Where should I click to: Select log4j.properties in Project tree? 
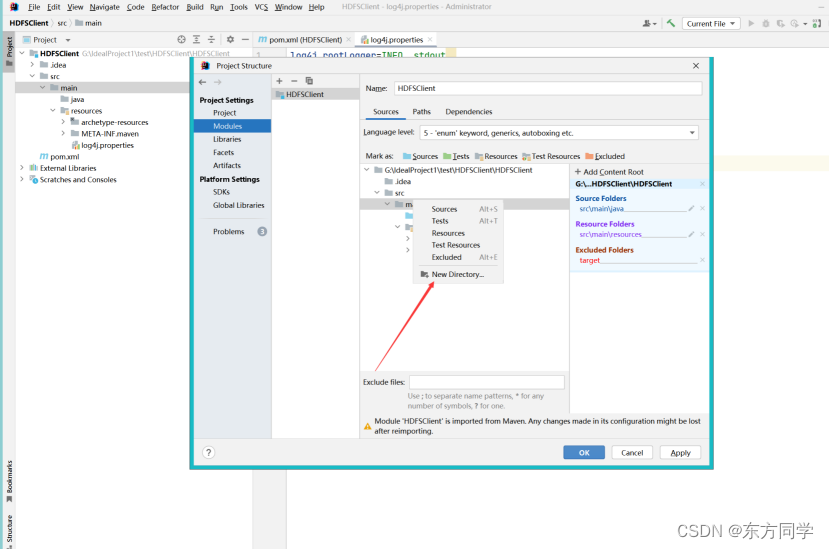pos(107,145)
